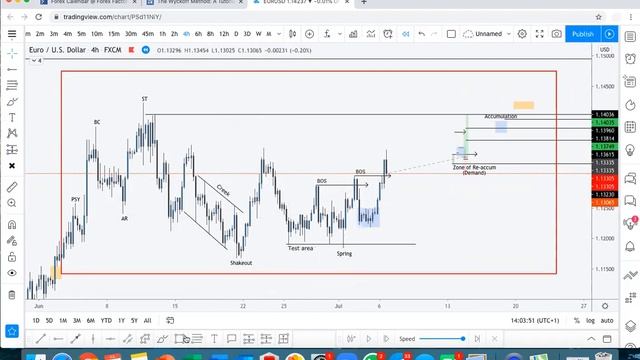Select the All date range
640x360 pixels.
[147, 321]
